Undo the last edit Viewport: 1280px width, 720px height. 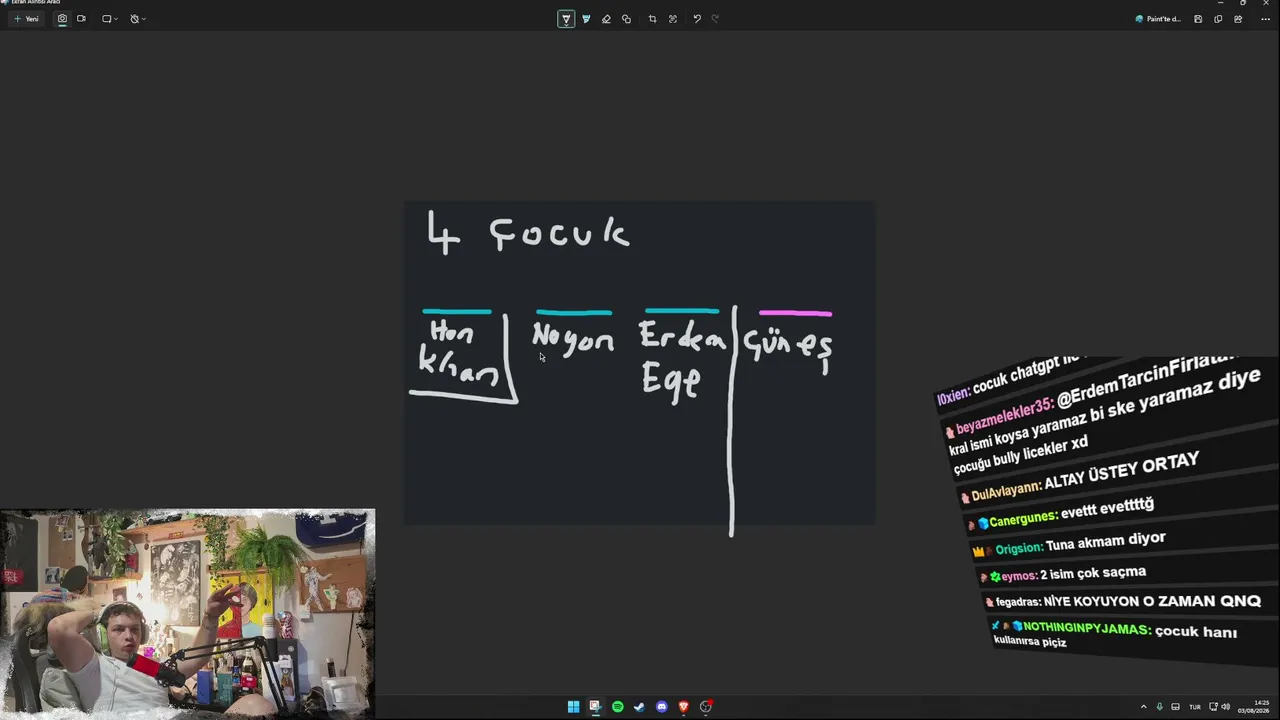[x=697, y=19]
